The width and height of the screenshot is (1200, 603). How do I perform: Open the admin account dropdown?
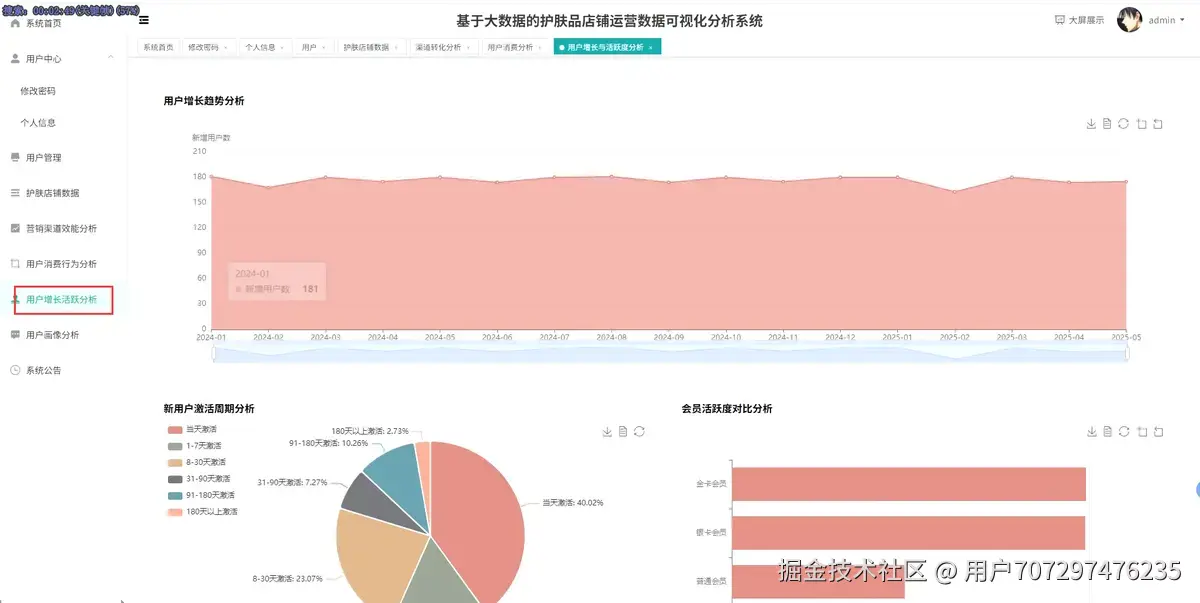(x=1165, y=20)
